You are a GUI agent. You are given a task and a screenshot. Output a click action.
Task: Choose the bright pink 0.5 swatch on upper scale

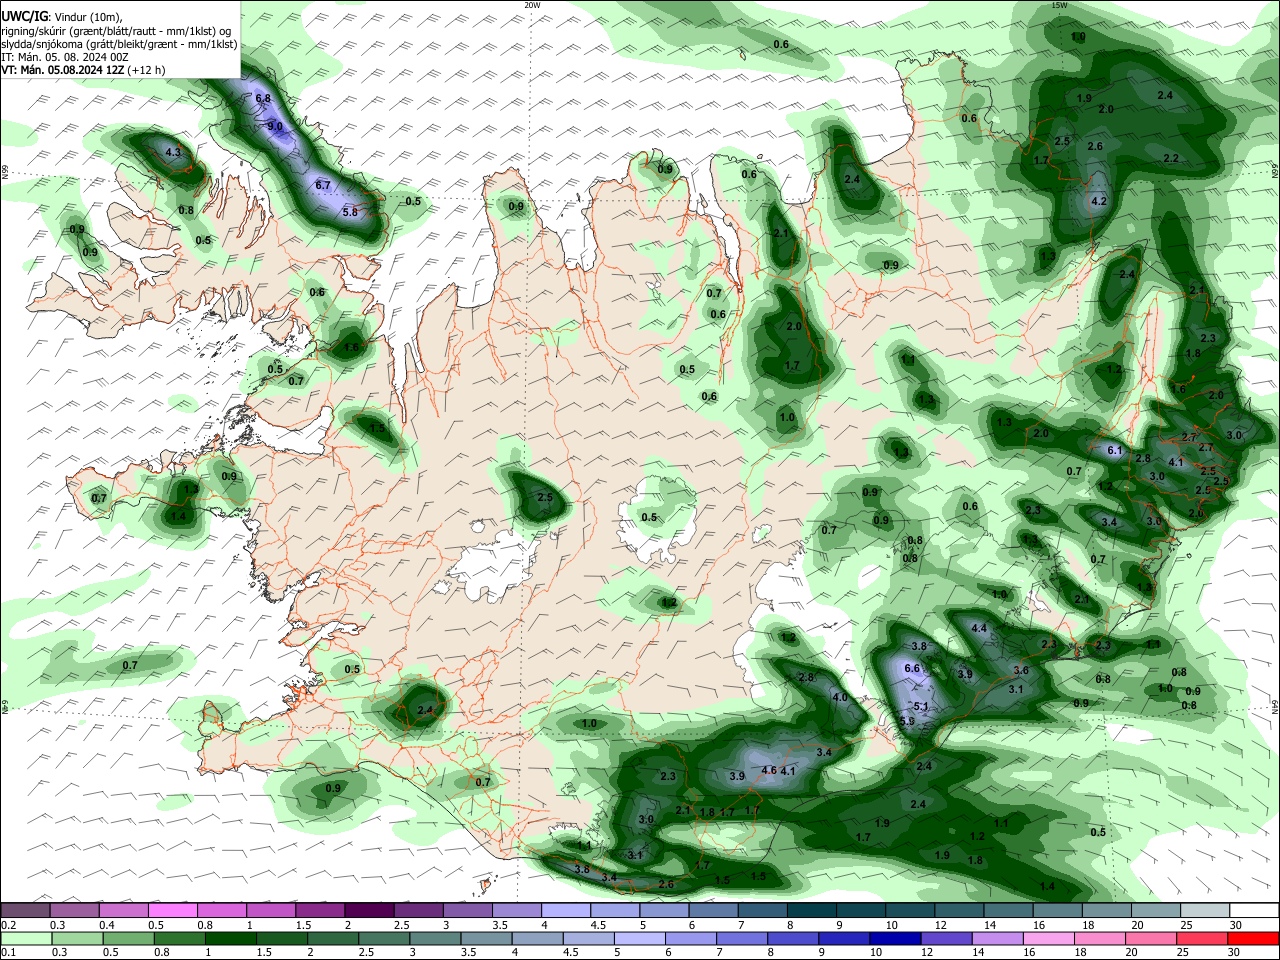[x=172, y=911]
